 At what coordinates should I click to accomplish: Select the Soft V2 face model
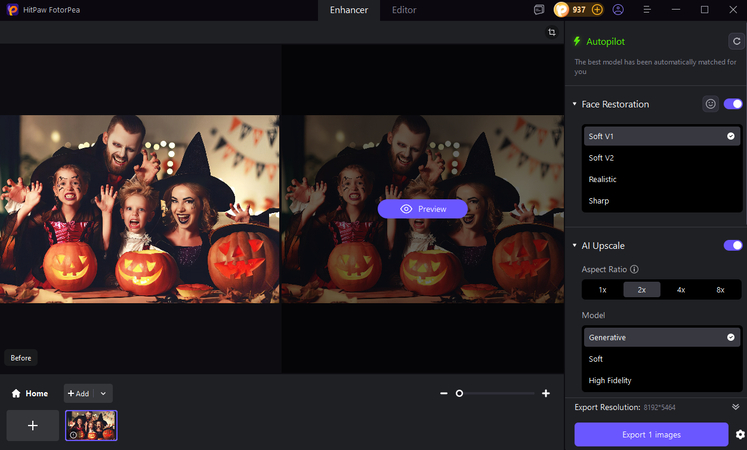[x=662, y=158]
